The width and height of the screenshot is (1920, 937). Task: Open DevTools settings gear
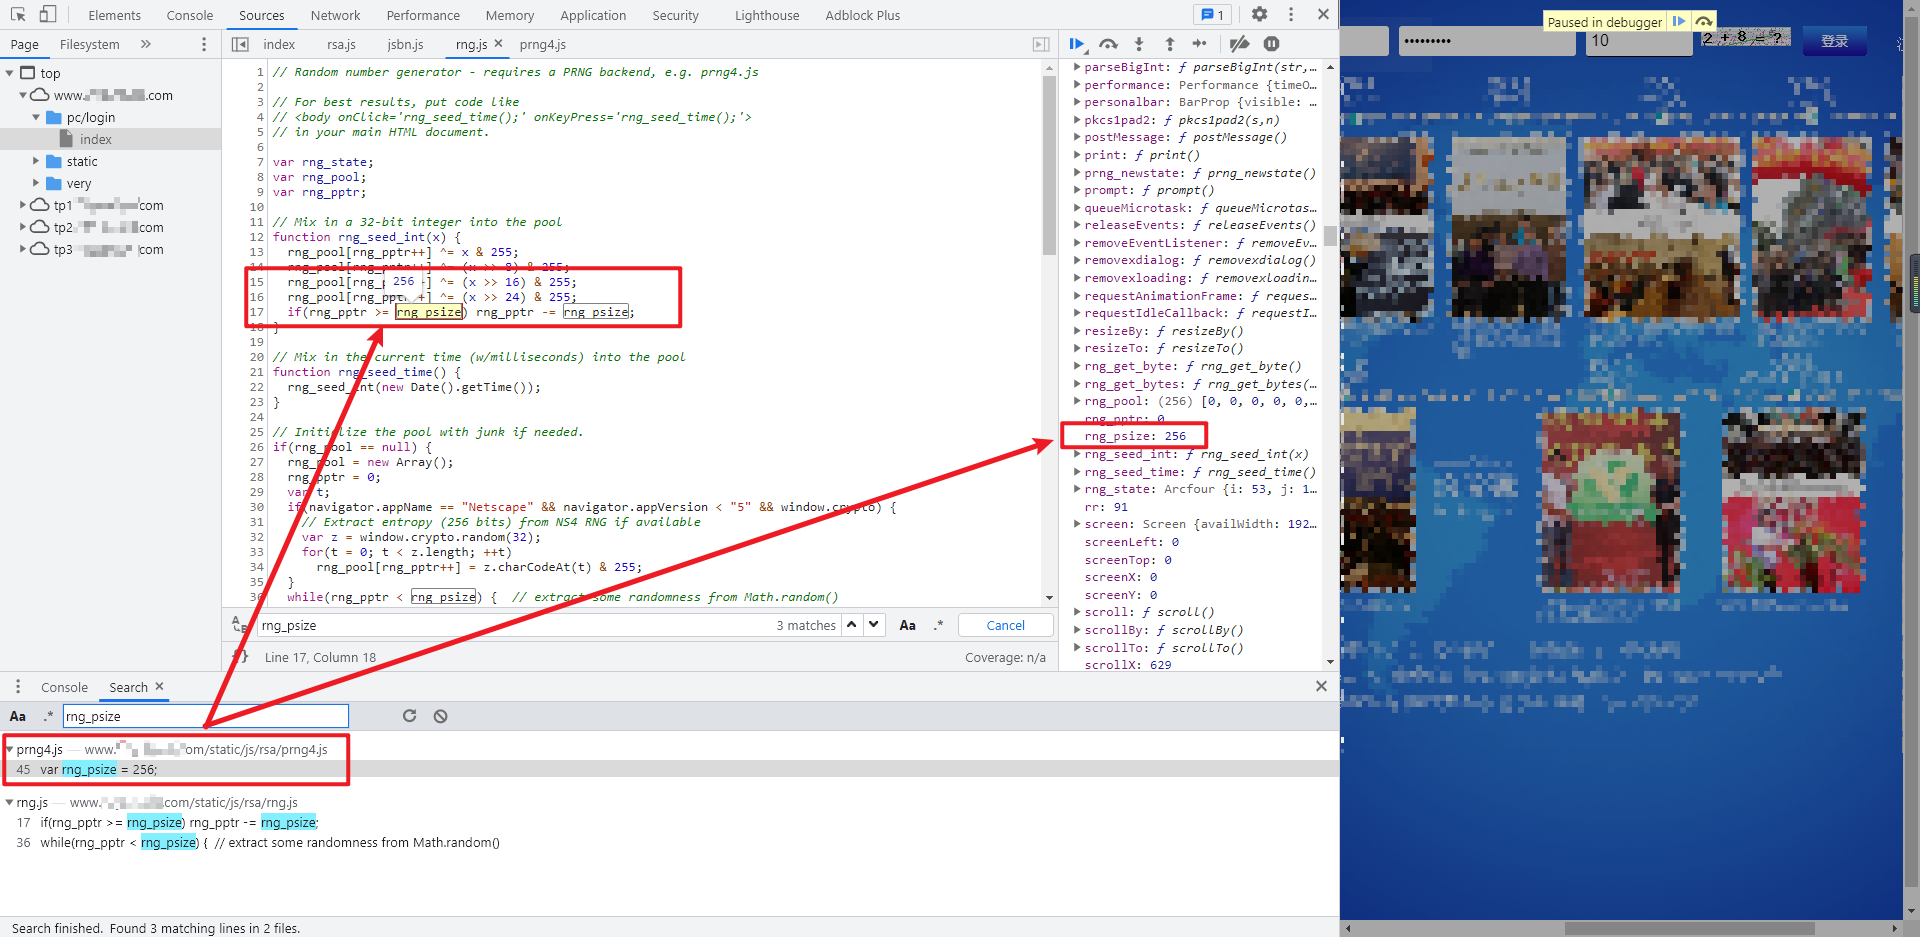[1259, 14]
